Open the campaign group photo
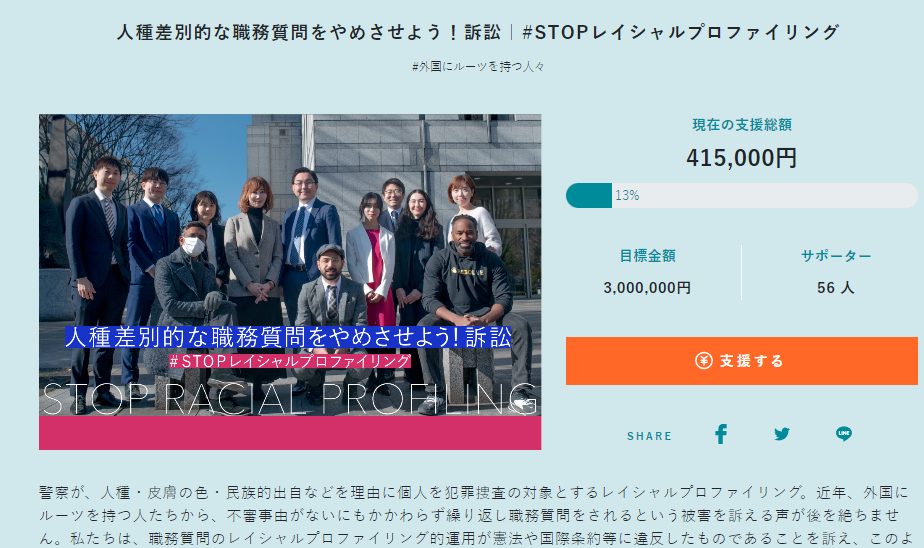 290,282
